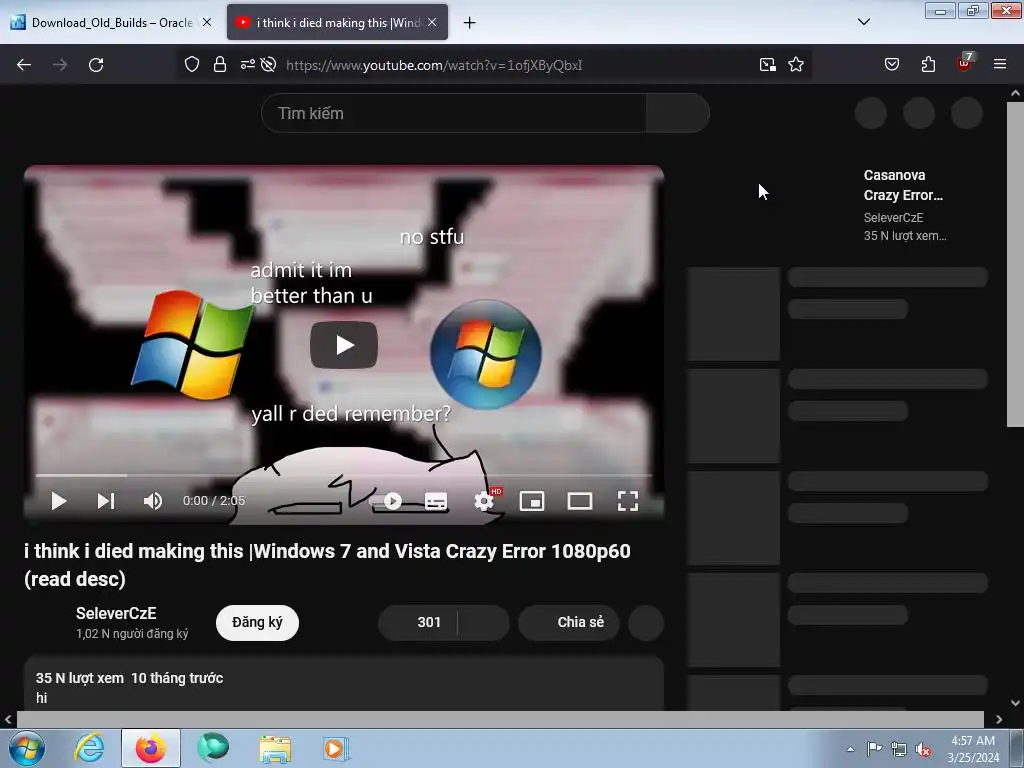Image resolution: width=1024 pixels, height=768 pixels.
Task: Click the scroll down arrow of the page scrollbar
Action: (x=1016, y=703)
